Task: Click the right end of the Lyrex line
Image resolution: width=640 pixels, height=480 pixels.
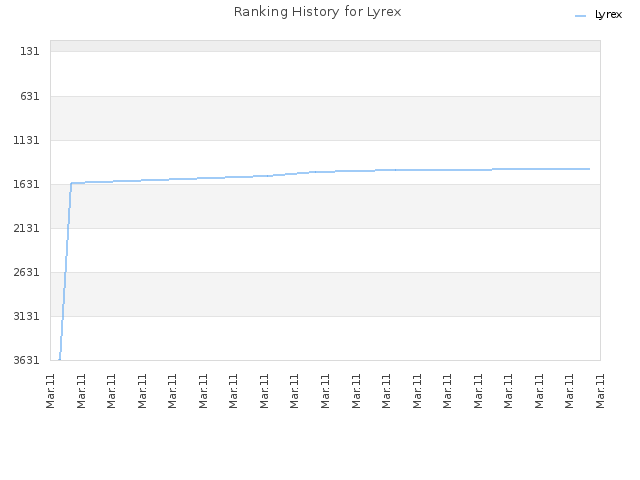Action: coord(589,169)
